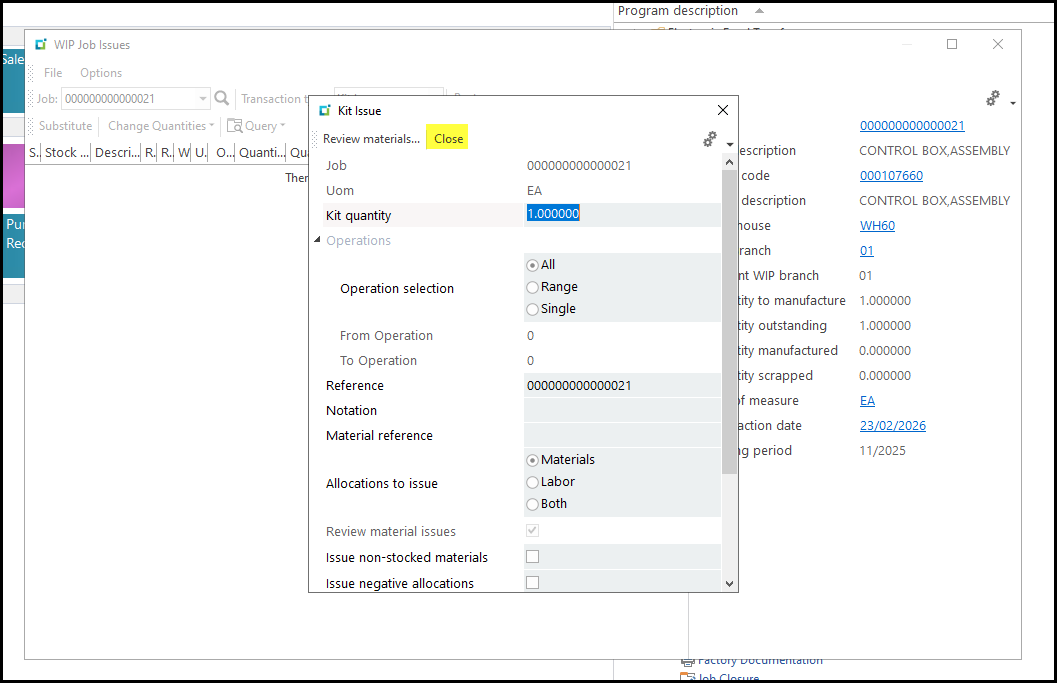1057x683 pixels.
Task: Click the gears settings icon in Kit Issue dialog
Action: coord(710,140)
